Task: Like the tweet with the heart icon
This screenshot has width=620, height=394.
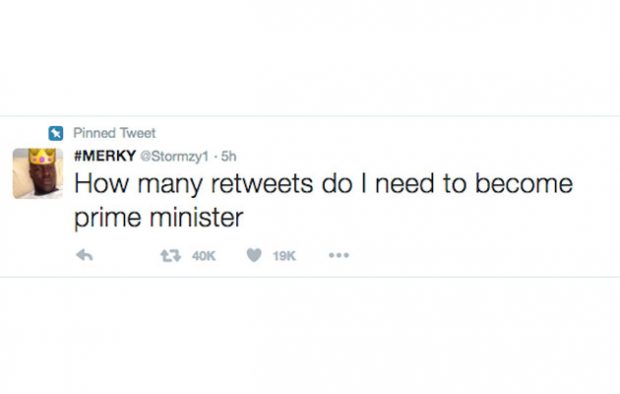Action: tap(254, 255)
